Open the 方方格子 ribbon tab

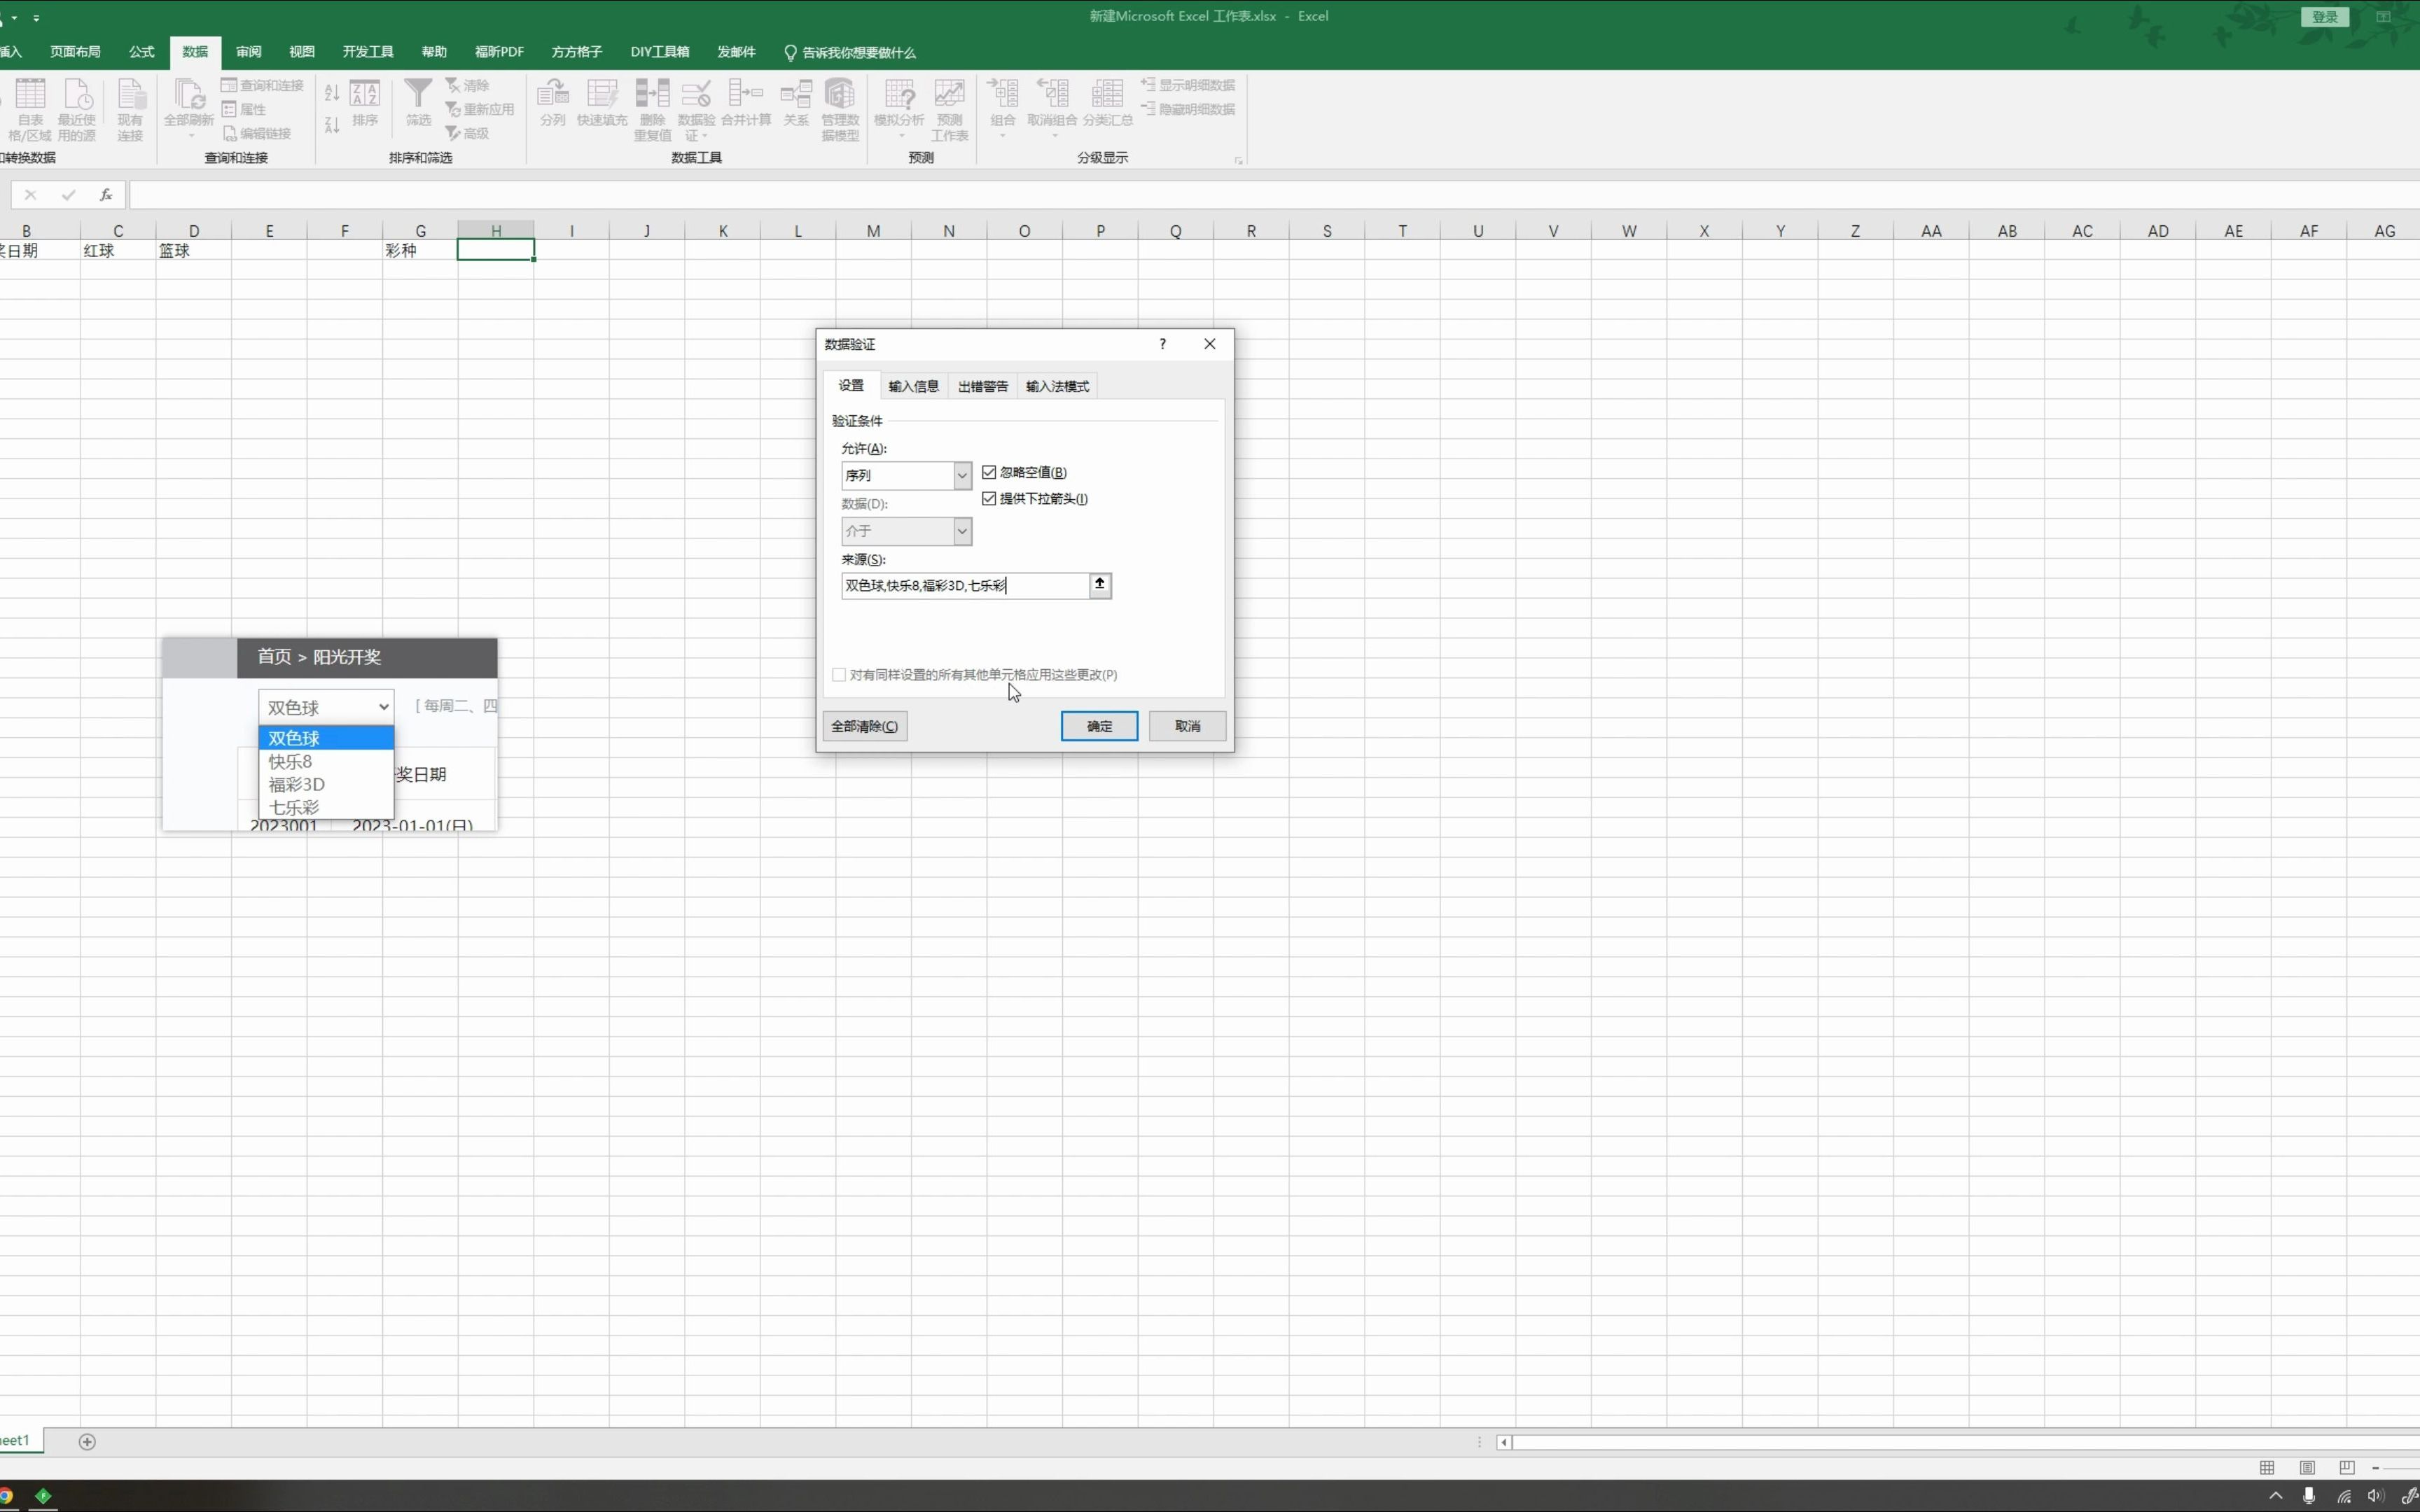(x=577, y=52)
